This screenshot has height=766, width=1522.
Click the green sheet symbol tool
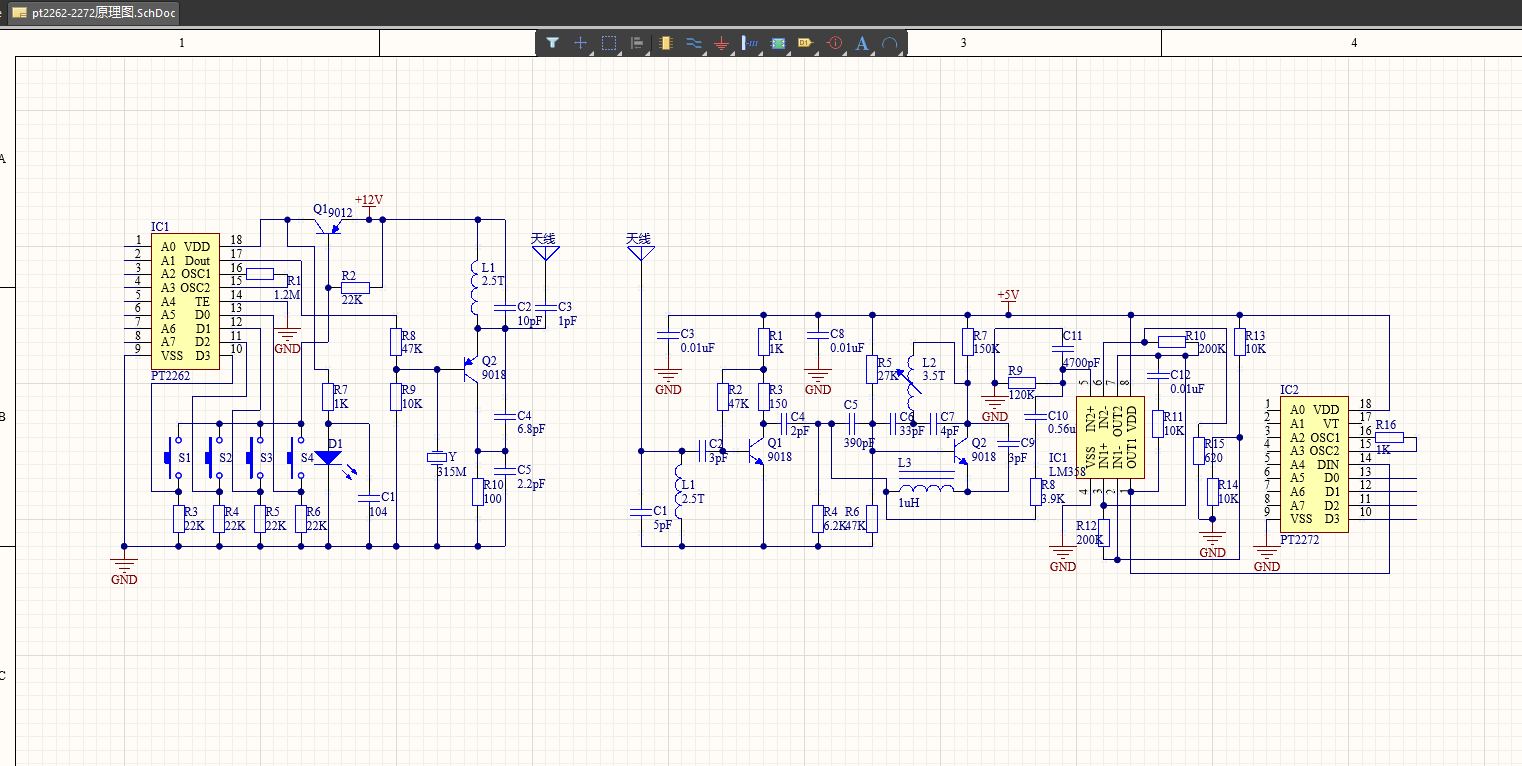779,43
